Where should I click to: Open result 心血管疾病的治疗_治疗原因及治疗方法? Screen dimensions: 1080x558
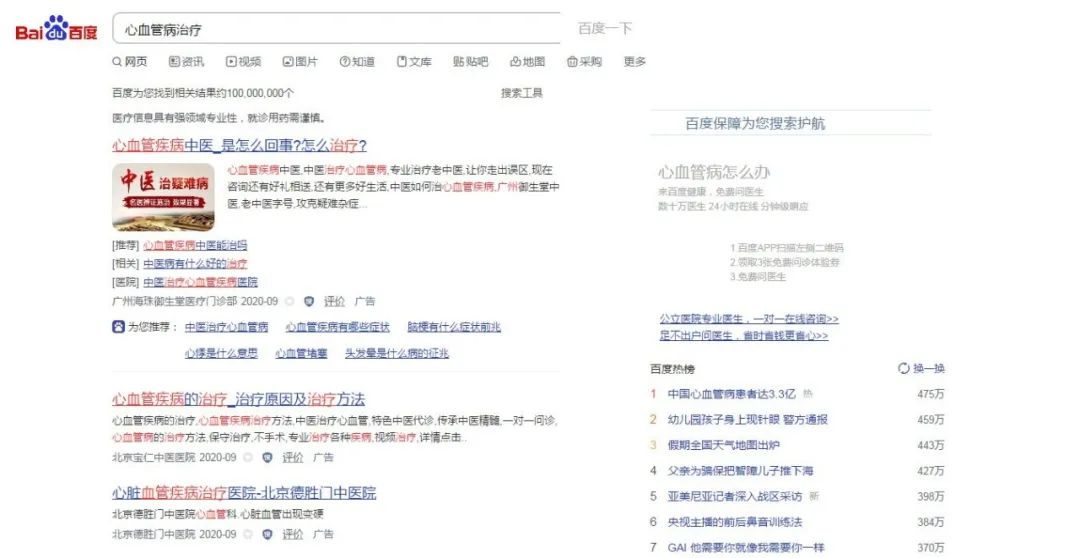click(x=238, y=399)
